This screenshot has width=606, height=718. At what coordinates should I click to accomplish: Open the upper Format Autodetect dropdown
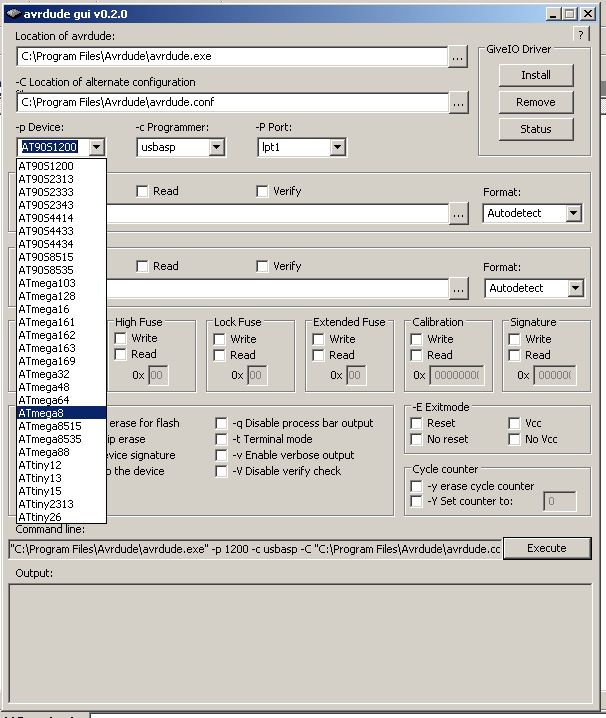[573, 213]
